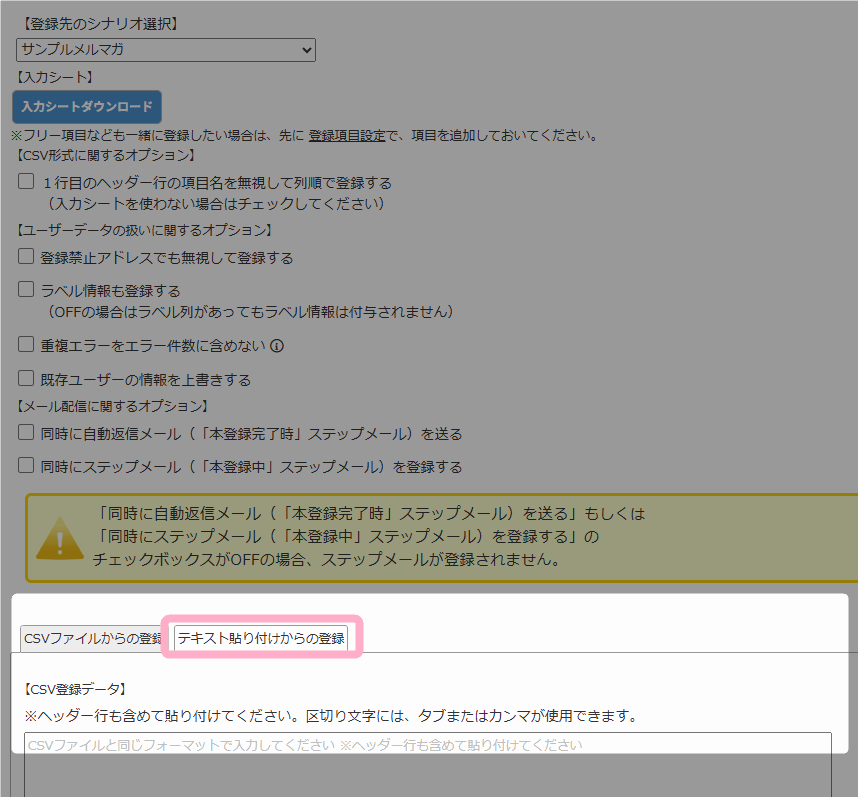858x797 pixels.
Task: Click the 【ユーザーデータの扱いに関するオプション】 heading
Action: tap(144, 230)
